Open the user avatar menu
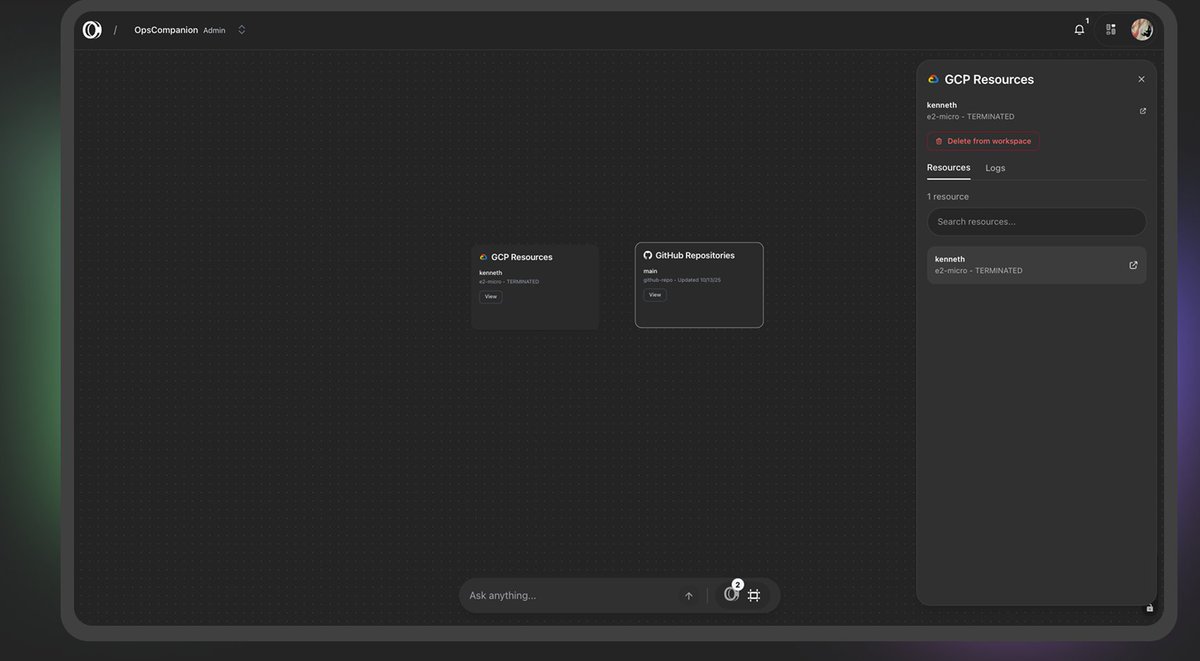The width and height of the screenshot is (1200, 661). 1142,30
